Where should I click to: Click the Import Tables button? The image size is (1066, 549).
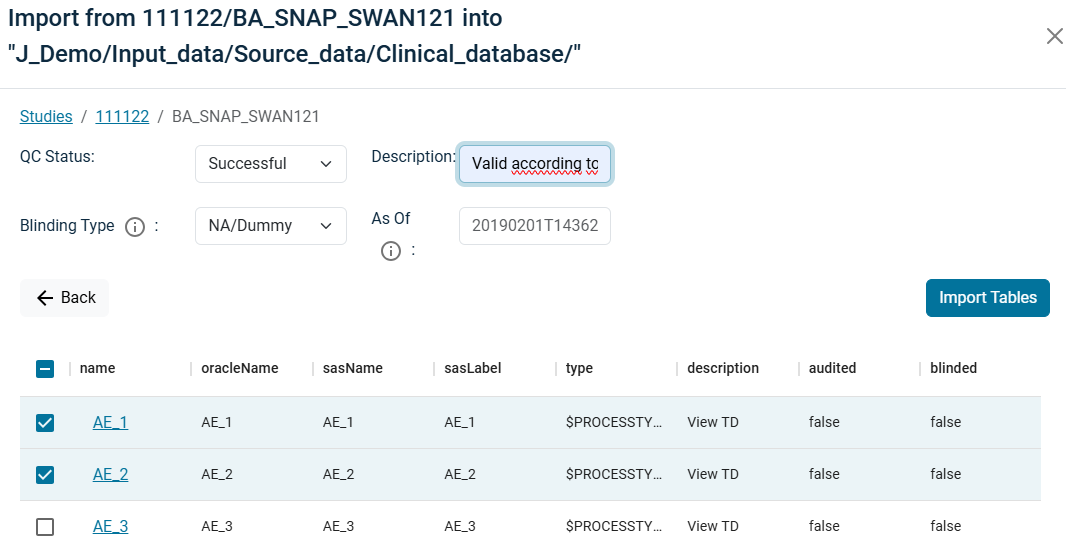coord(987,298)
